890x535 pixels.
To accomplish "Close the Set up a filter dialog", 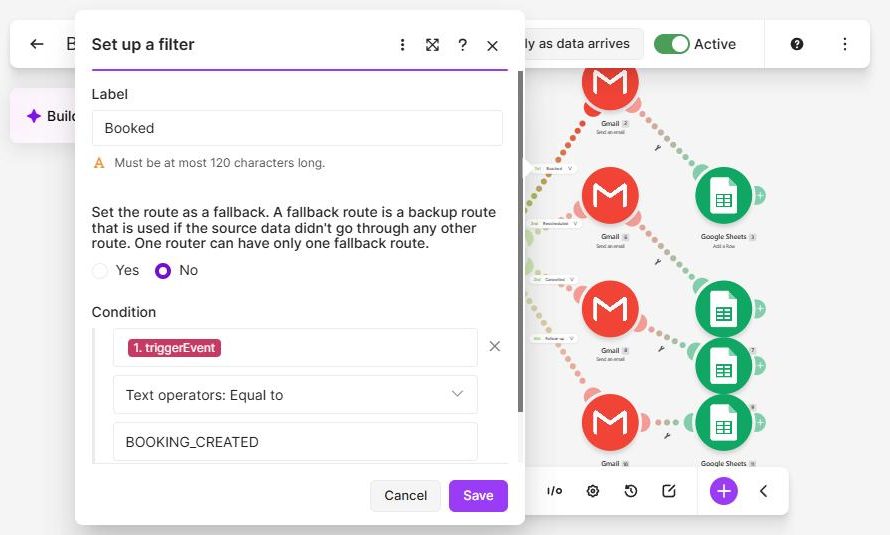I will click(x=492, y=46).
